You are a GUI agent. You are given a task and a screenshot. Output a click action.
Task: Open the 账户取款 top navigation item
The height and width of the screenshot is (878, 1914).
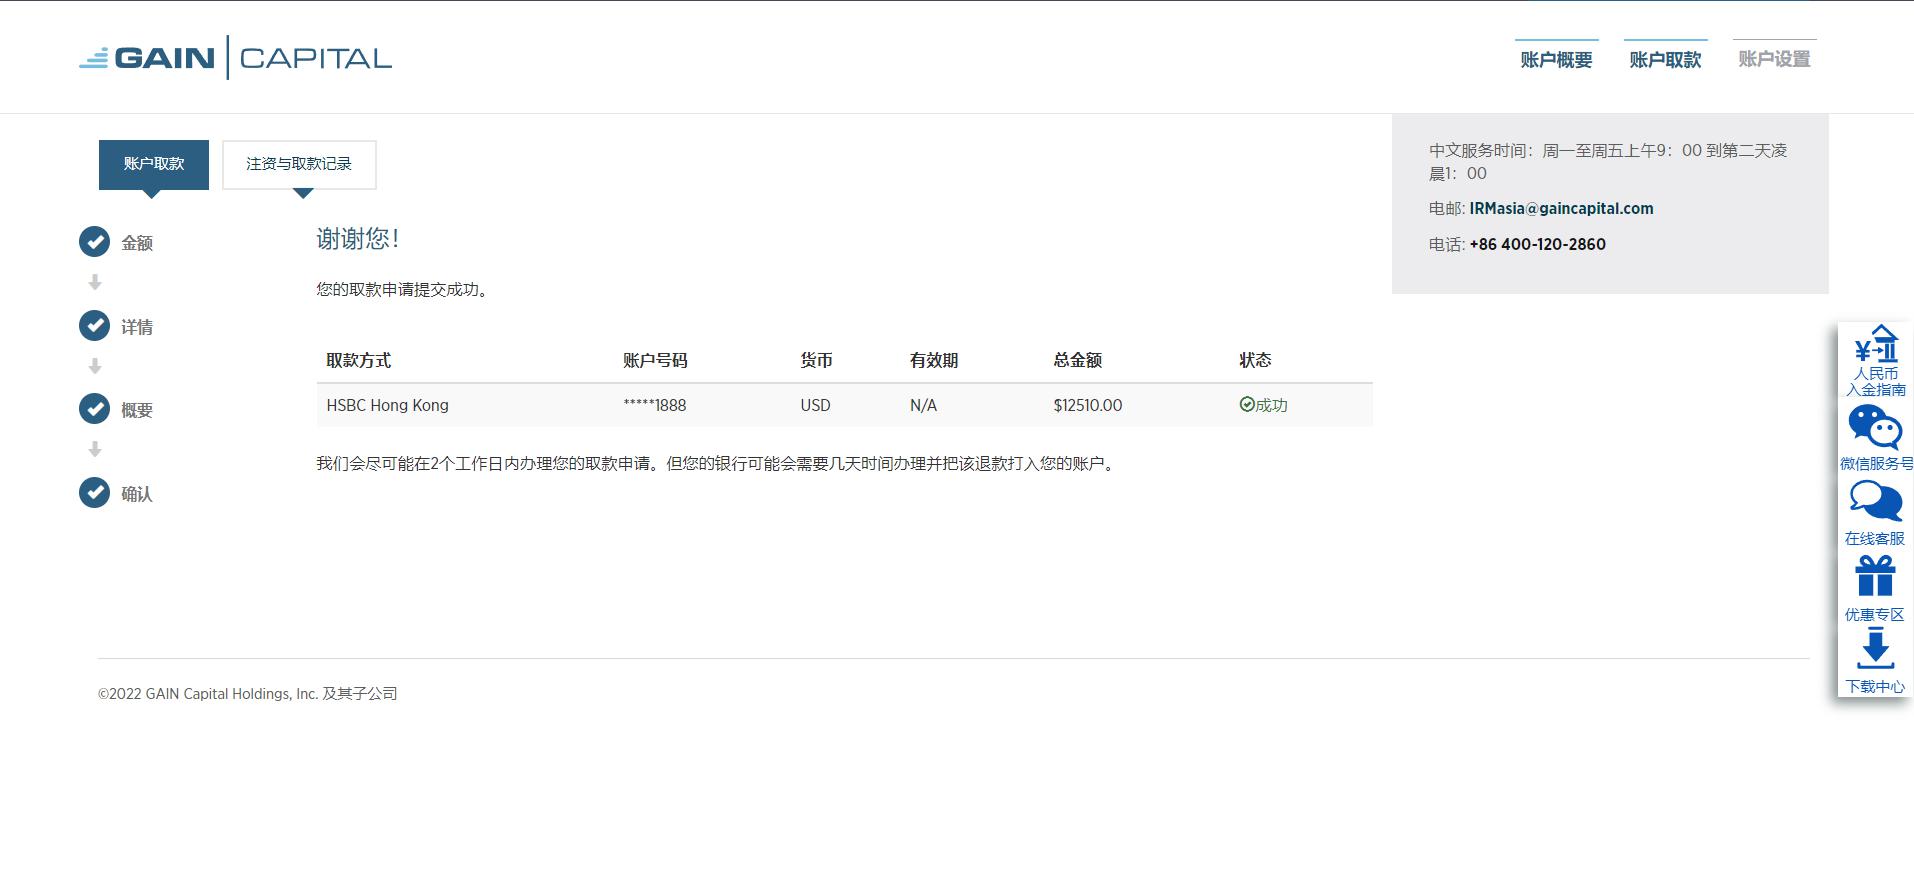point(1665,59)
